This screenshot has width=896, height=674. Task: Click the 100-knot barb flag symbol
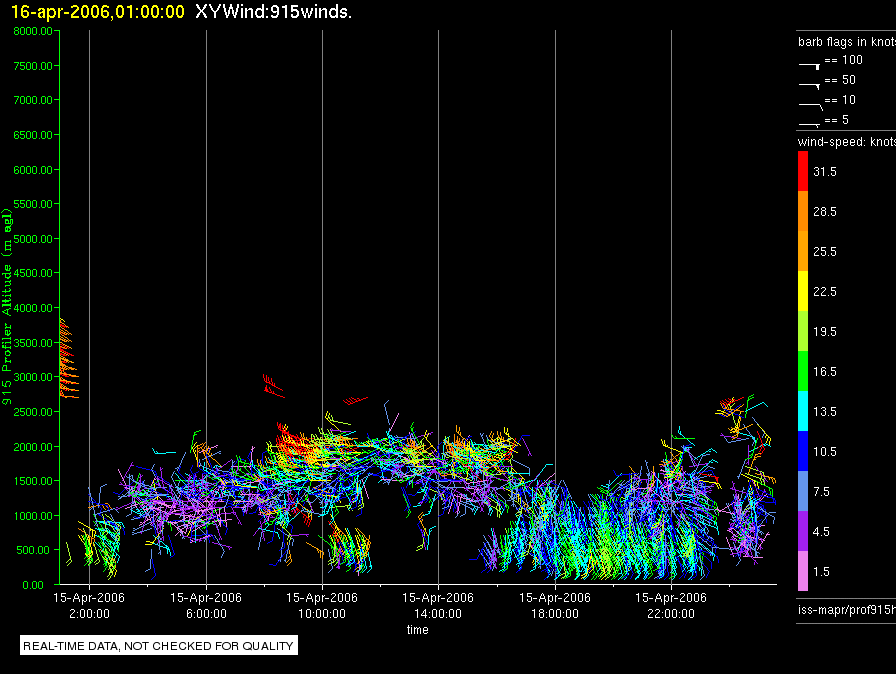pos(810,66)
